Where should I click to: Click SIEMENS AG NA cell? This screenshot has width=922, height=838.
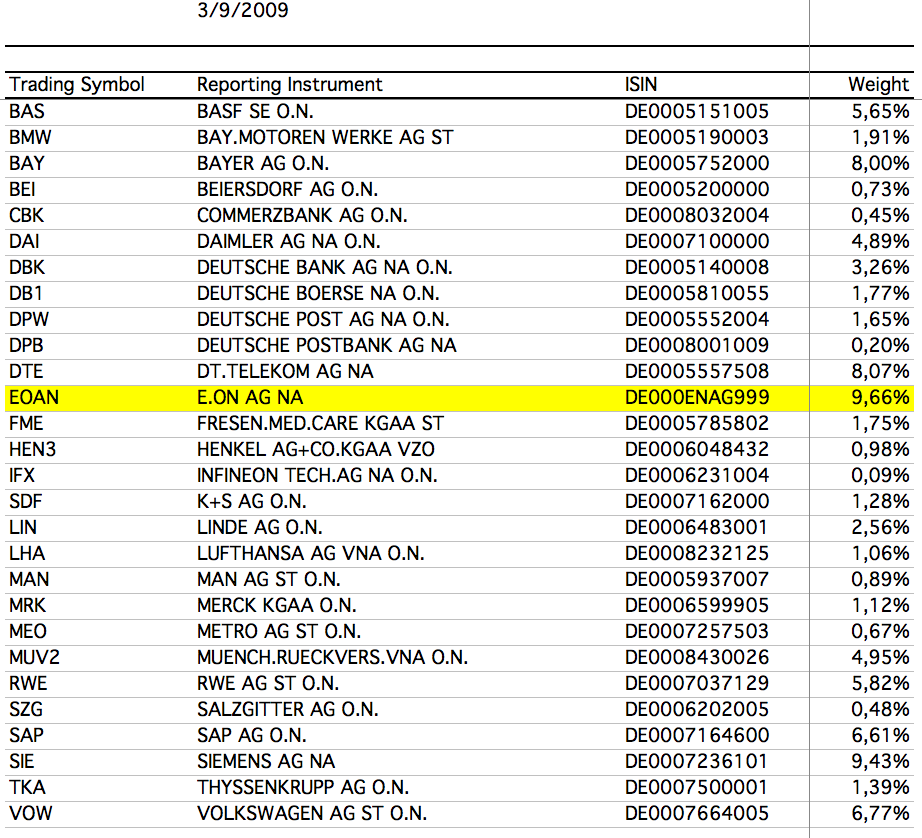[x=266, y=761]
